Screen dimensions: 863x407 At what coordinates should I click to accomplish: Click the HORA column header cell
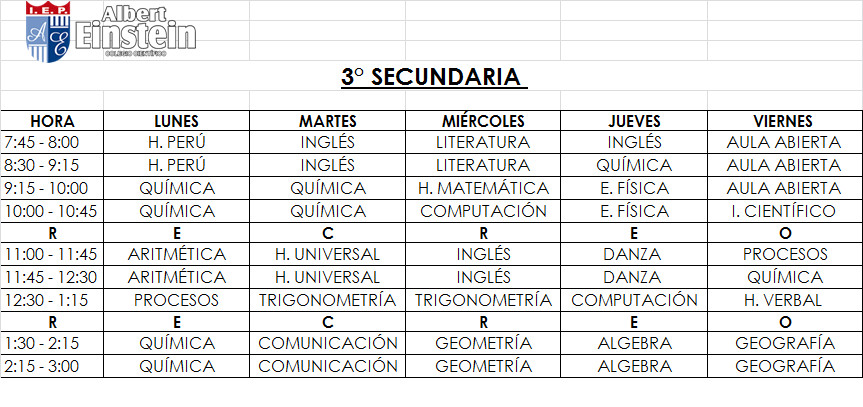click(52, 121)
